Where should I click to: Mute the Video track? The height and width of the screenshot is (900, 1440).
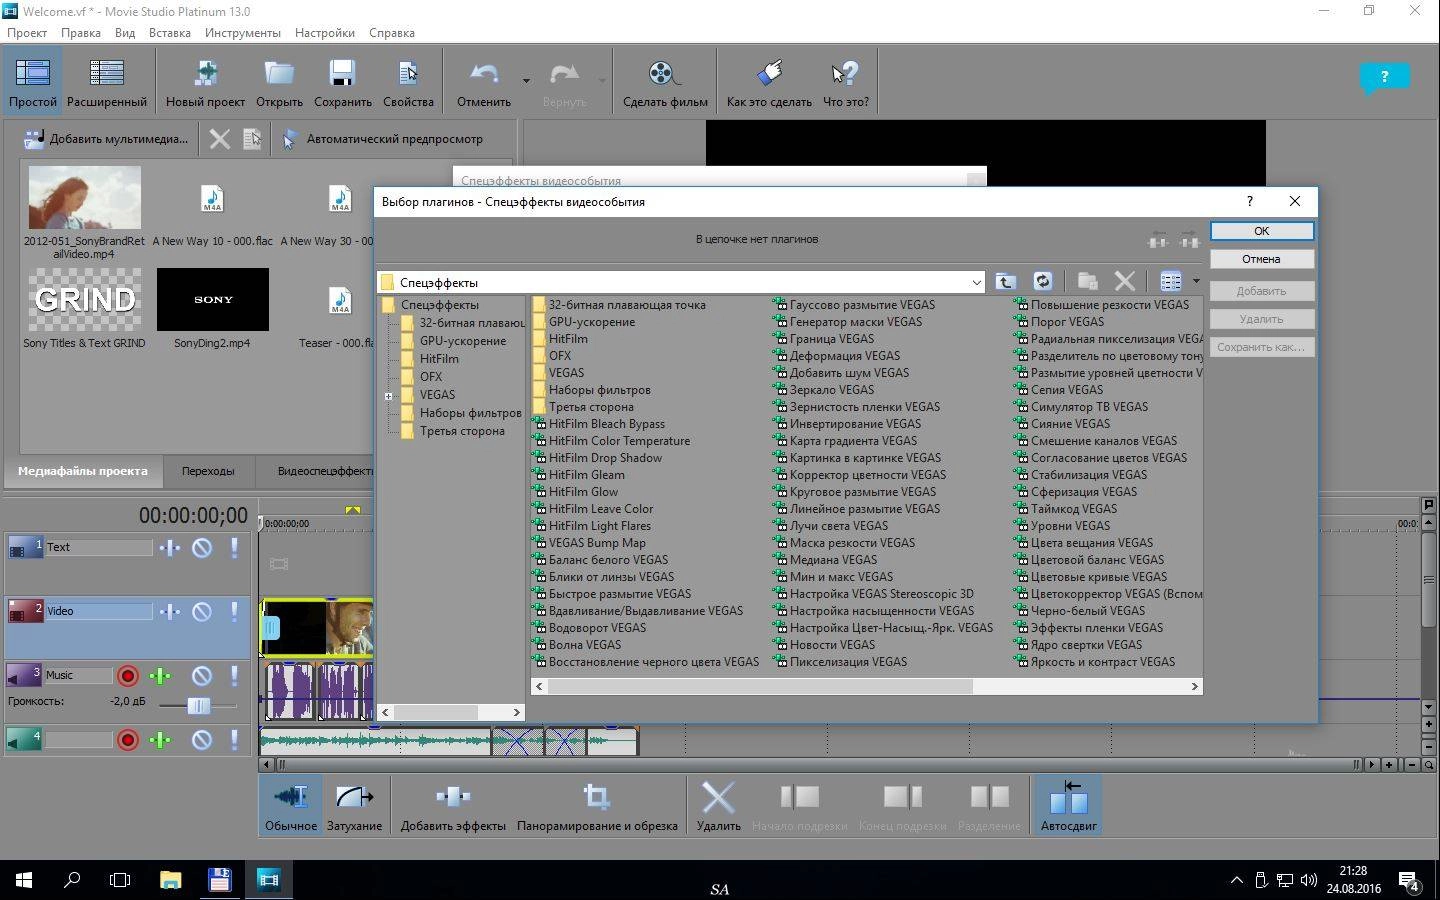(x=202, y=612)
